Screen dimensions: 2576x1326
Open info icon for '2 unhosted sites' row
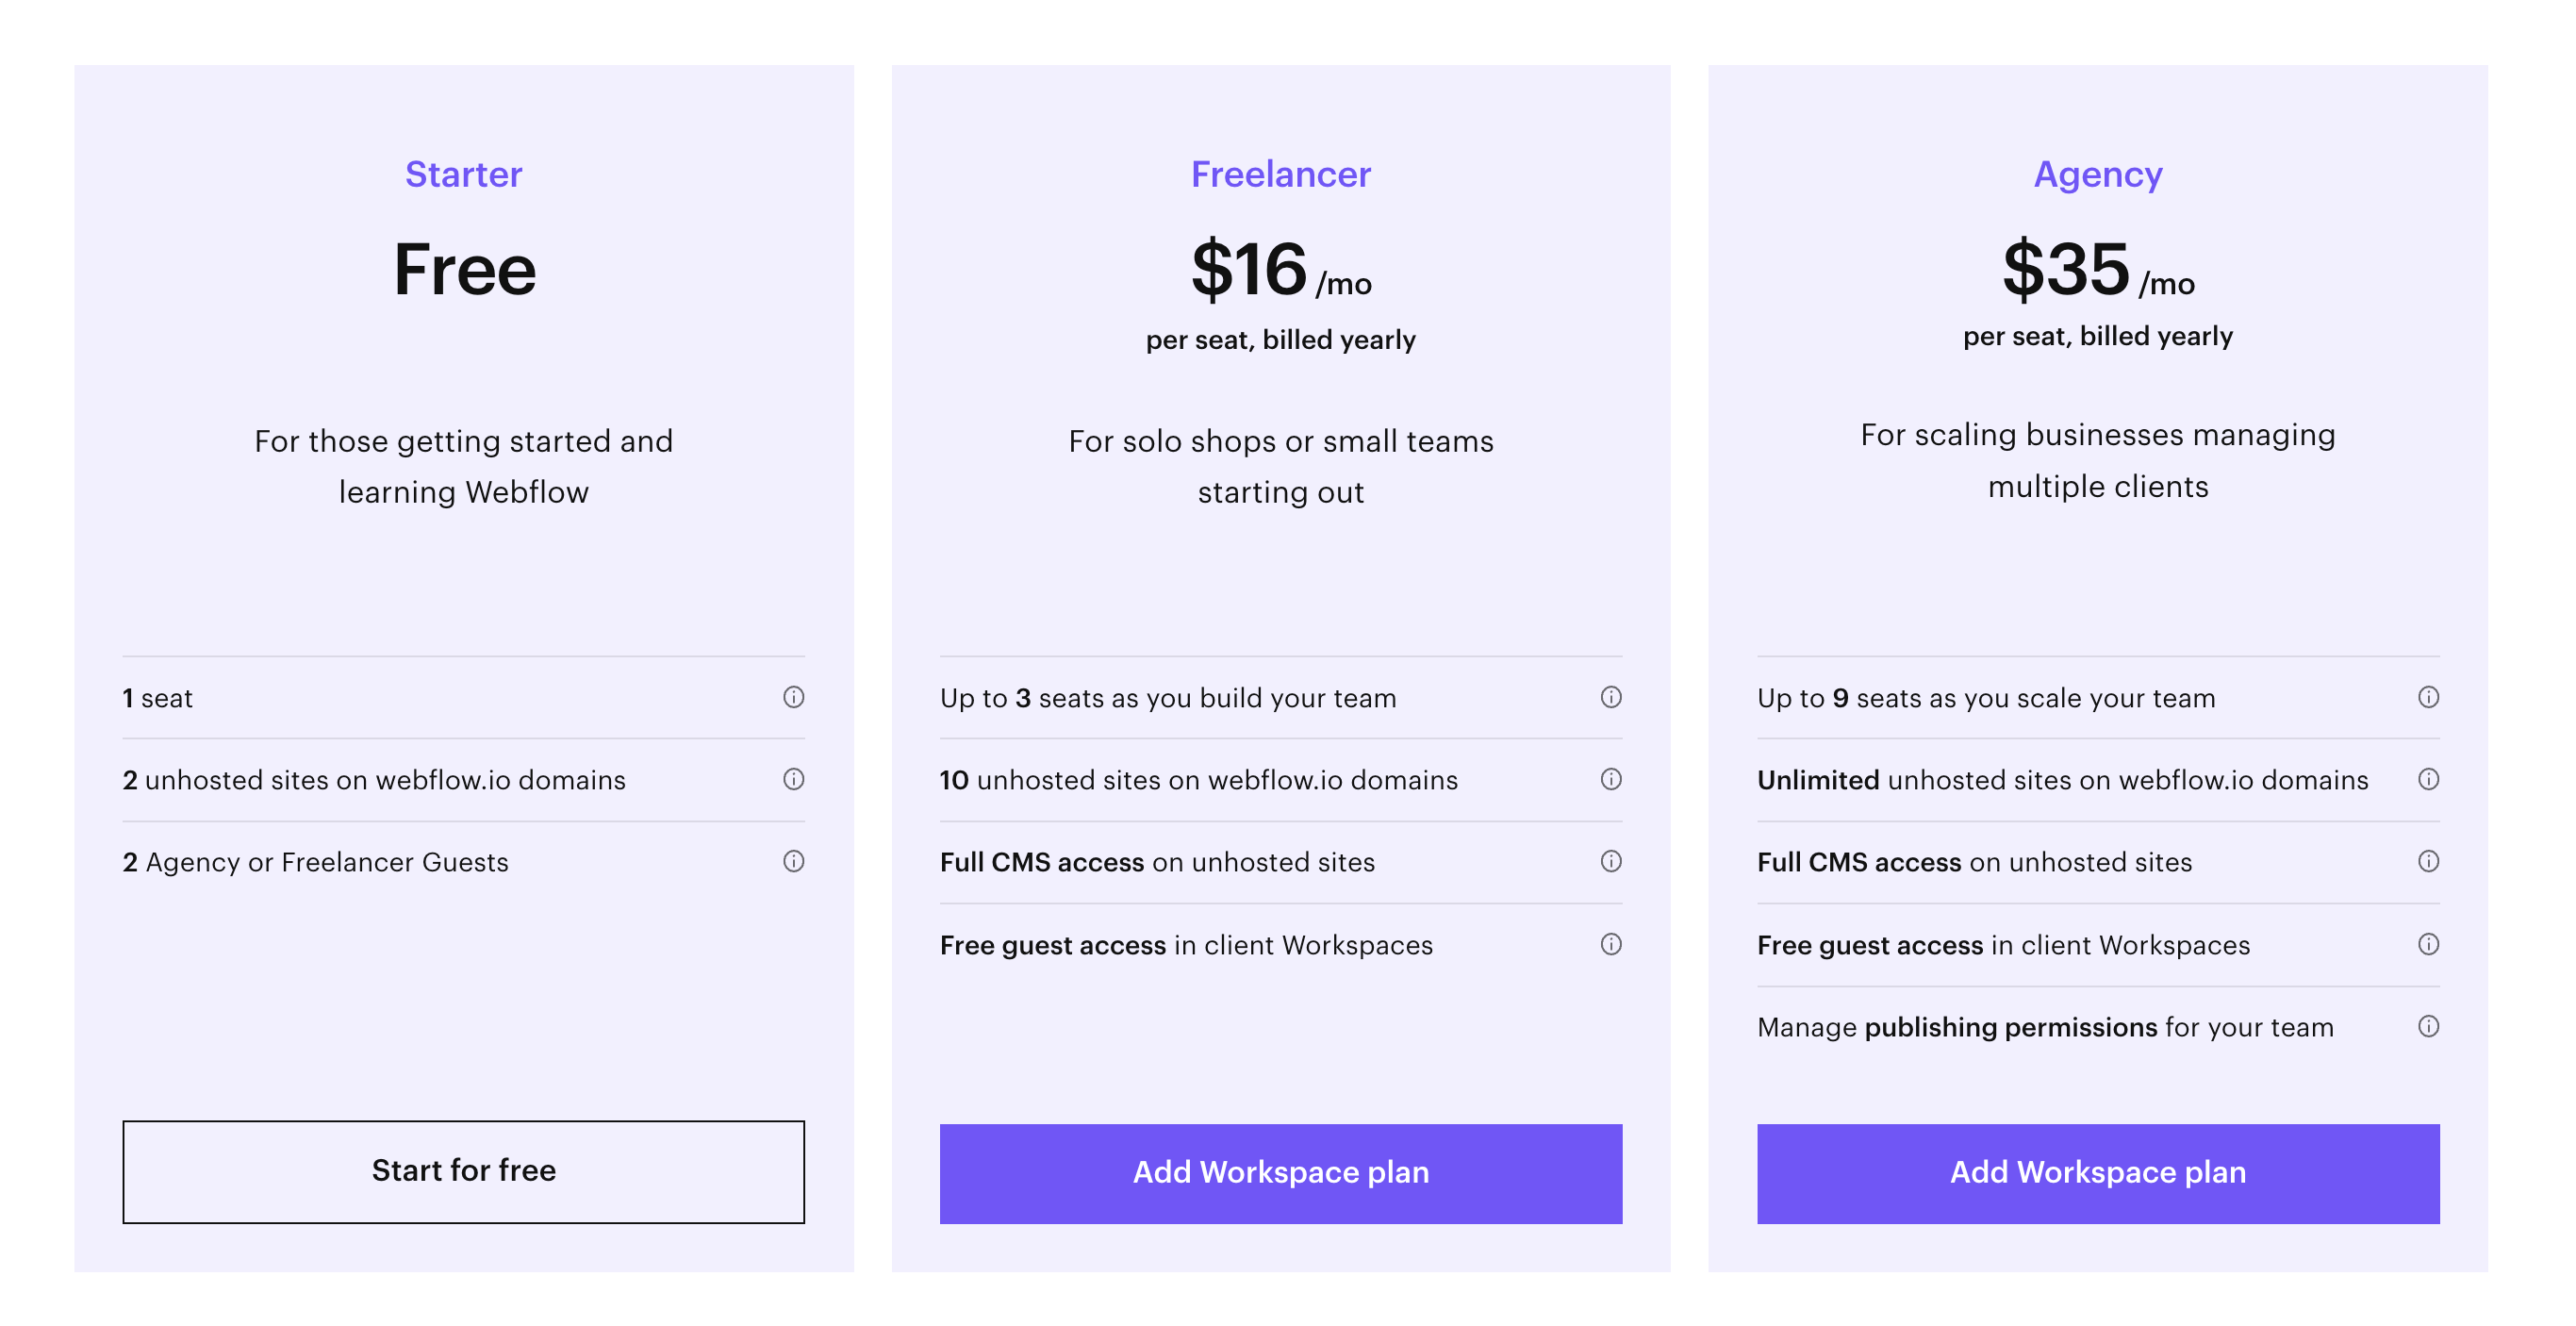(x=793, y=779)
